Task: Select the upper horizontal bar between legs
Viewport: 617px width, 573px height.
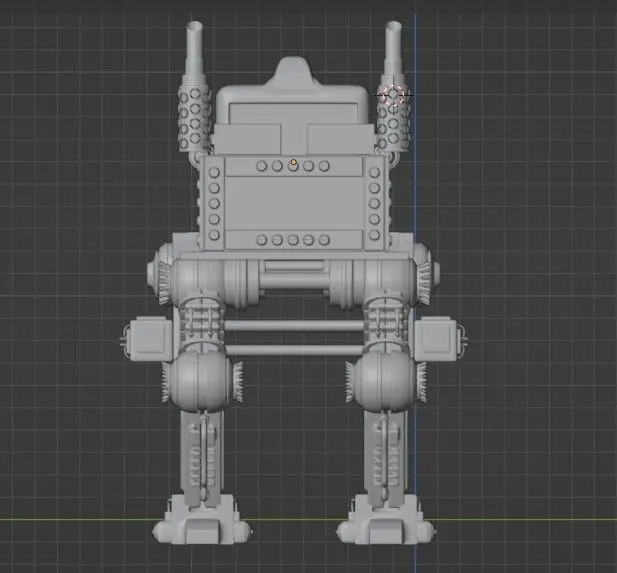Action: [x=294, y=326]
